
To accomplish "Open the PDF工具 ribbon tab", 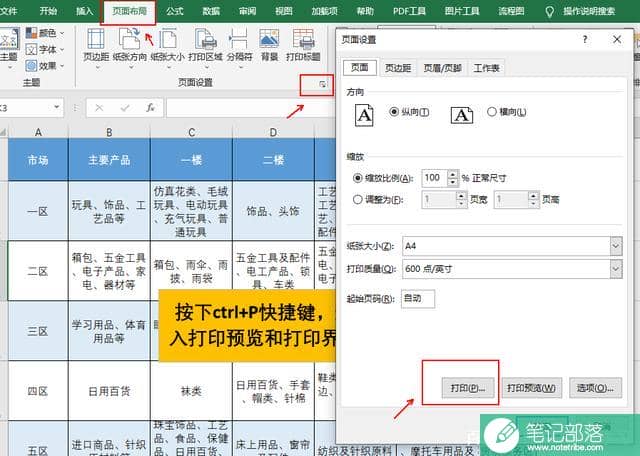I will click(x=409, y=11).
